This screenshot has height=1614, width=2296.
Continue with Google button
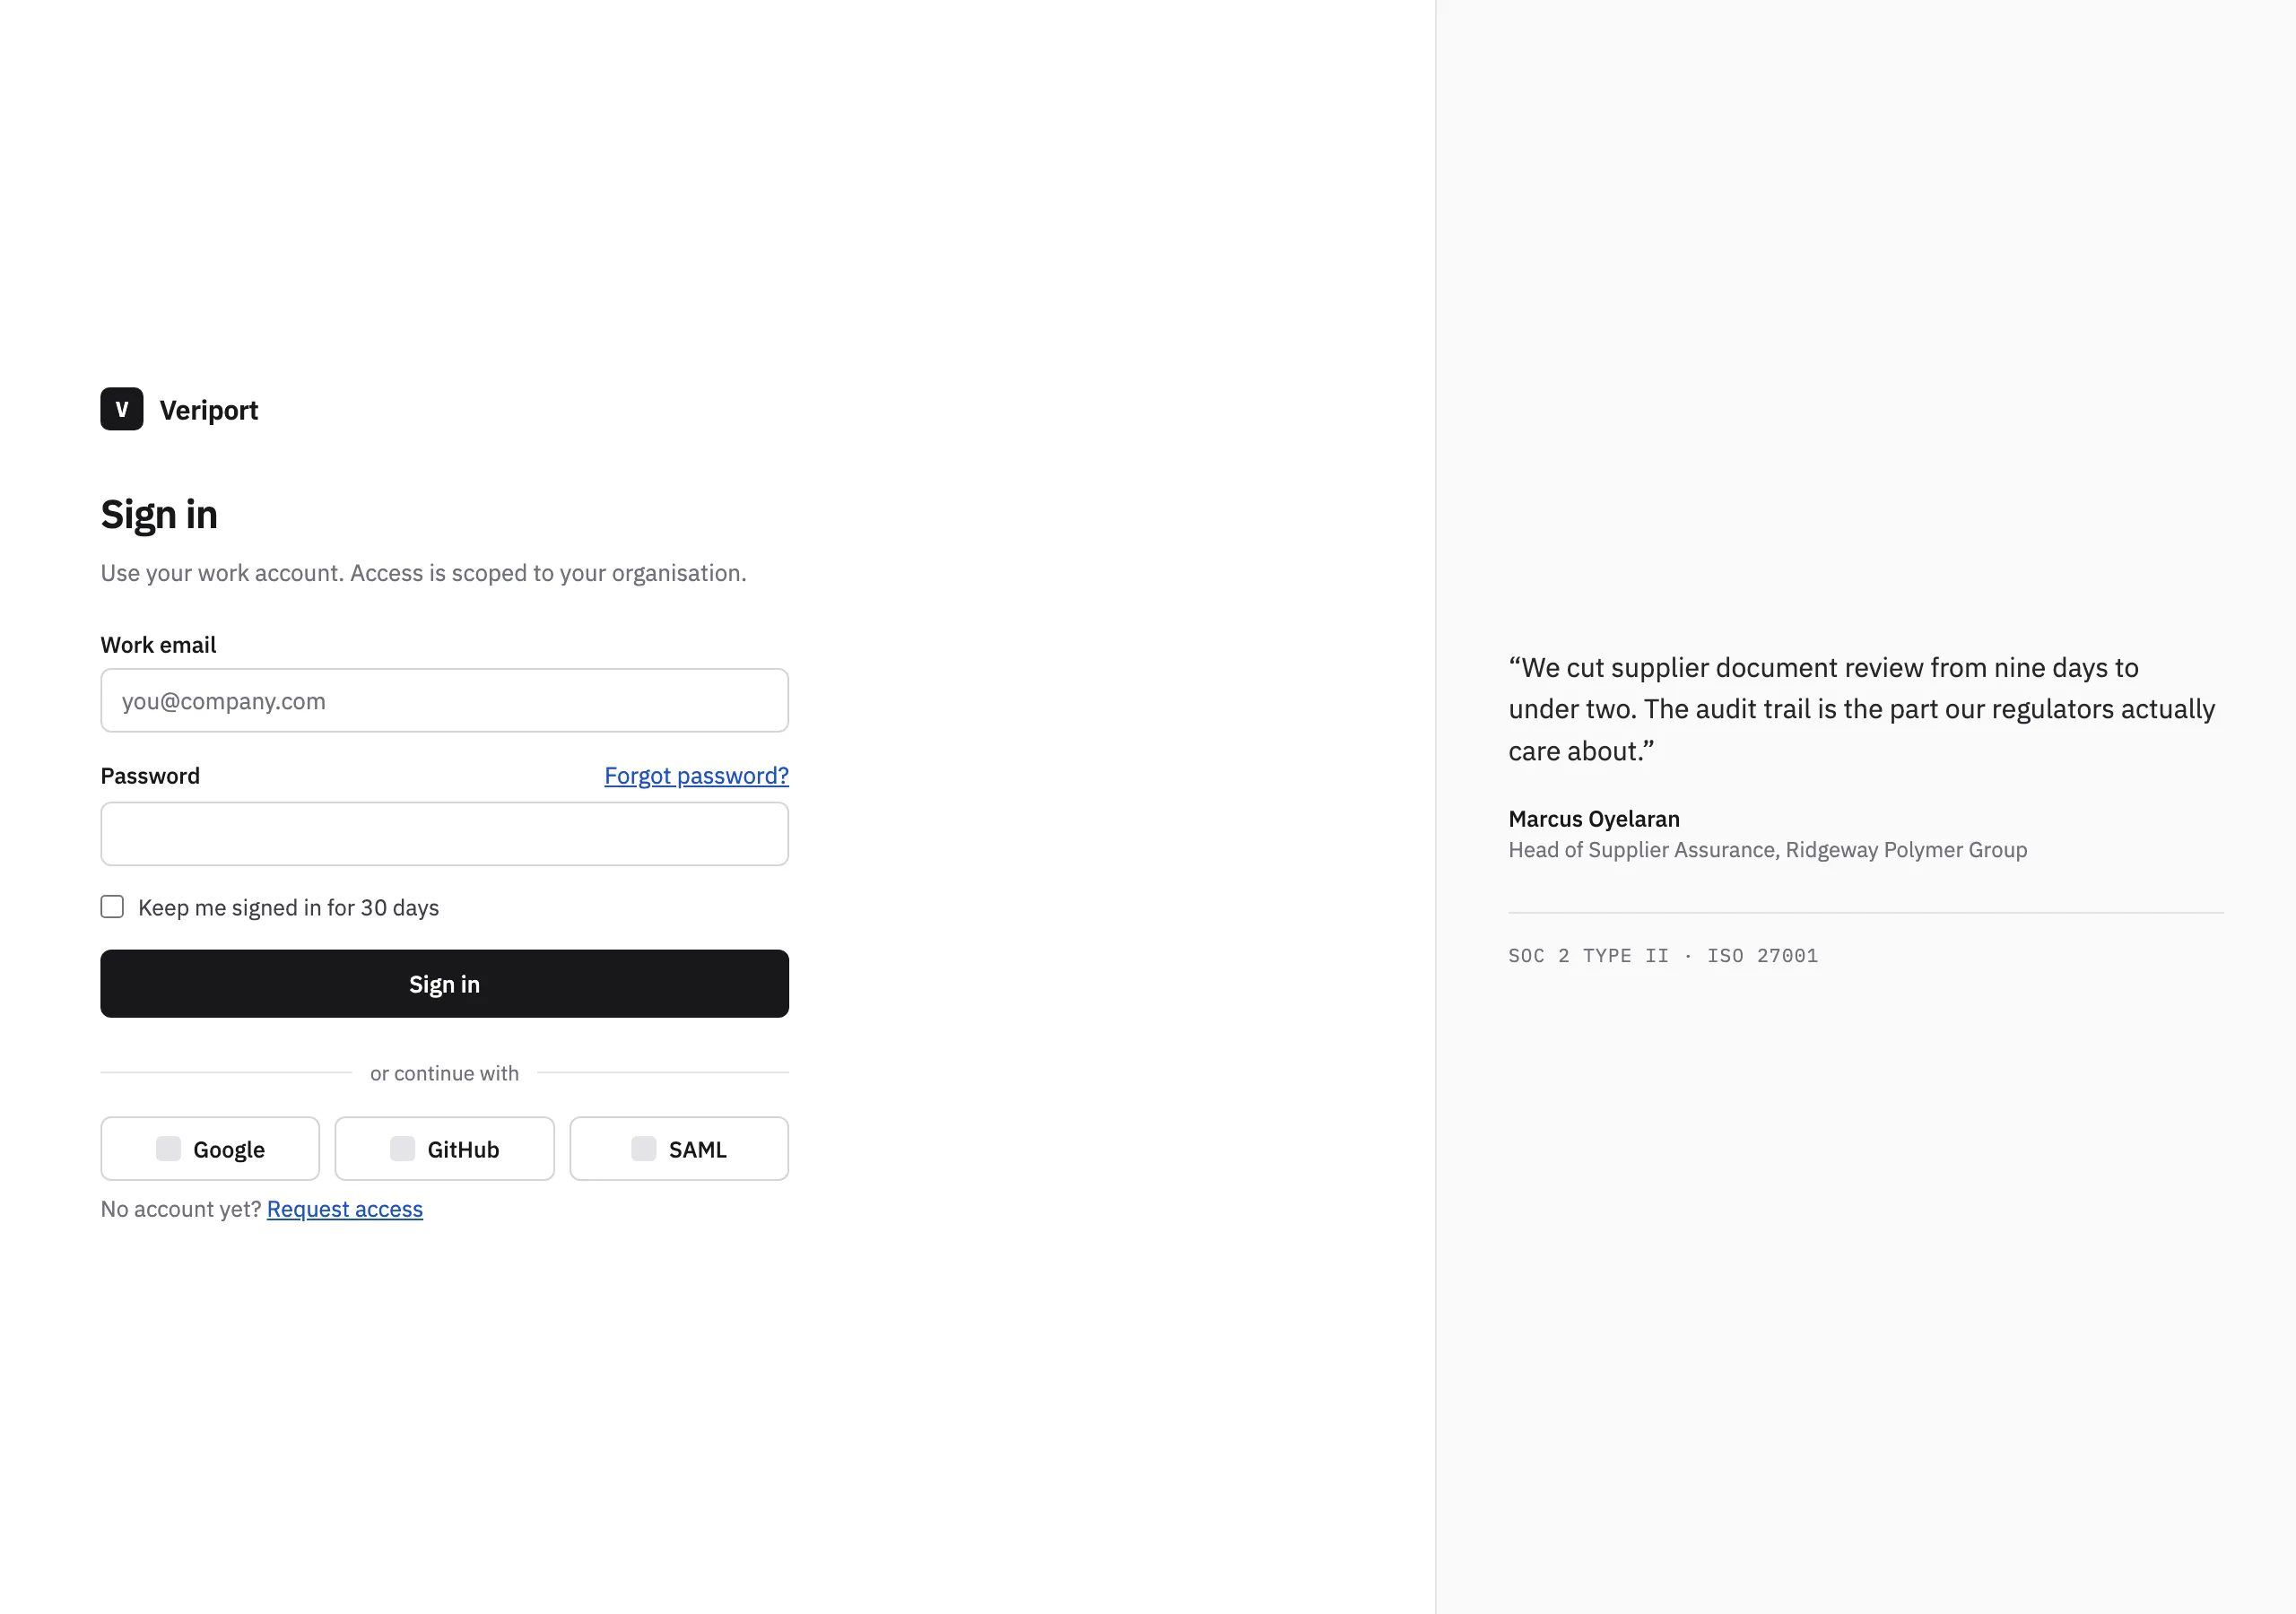coord(210,1148)
